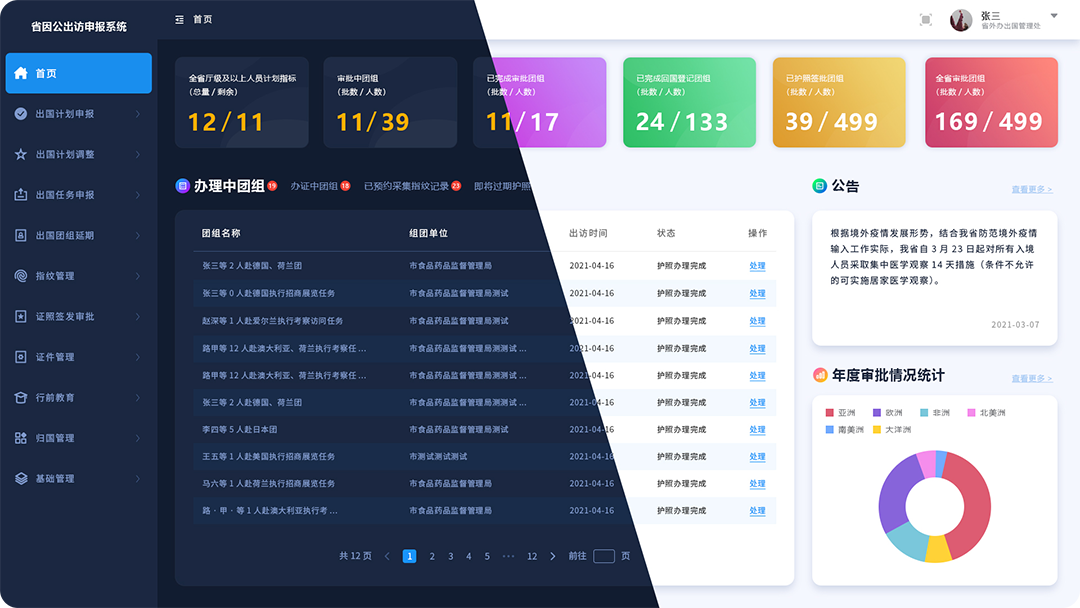The height and width of the screenshot is (608, 1080).
Task: Click the 出国计划申报 checkmark icon
Action: click(x=21, y=114)
